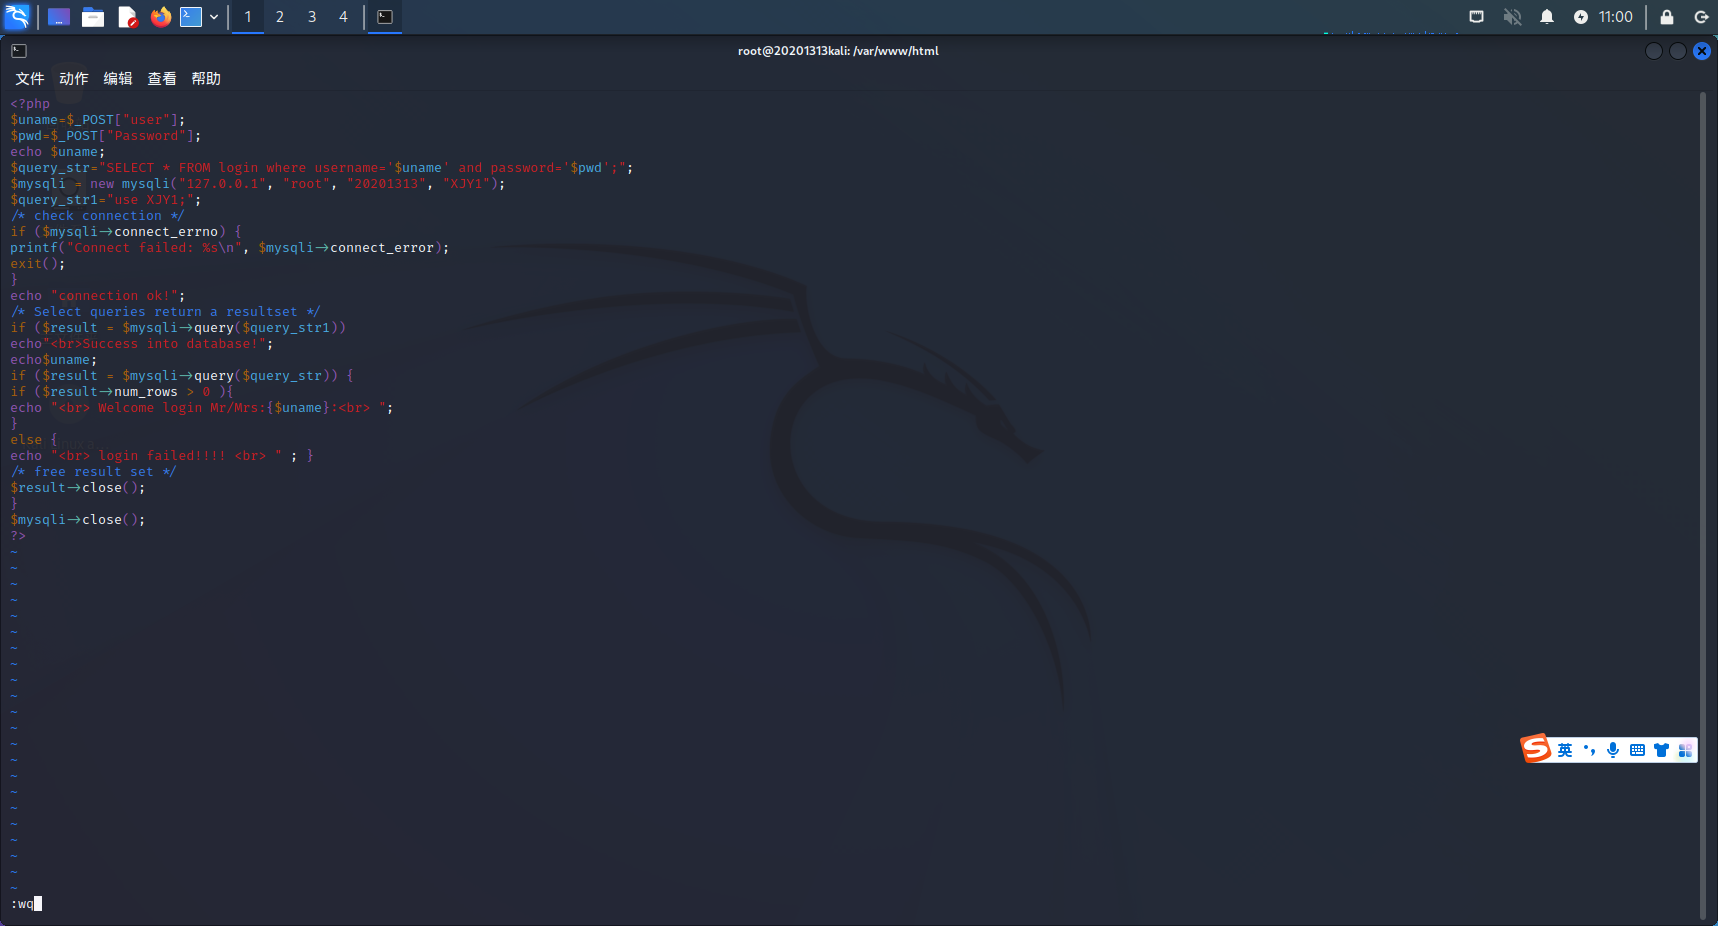Image resolution: width=1718 pixels, height=926 pixels.
Task: Click the '/* free result set */' comment
Action: tap(94, 472)
